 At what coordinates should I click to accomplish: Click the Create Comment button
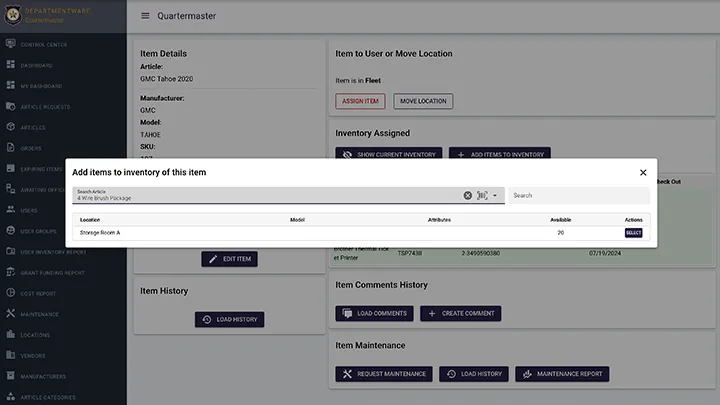coord(460,313)
